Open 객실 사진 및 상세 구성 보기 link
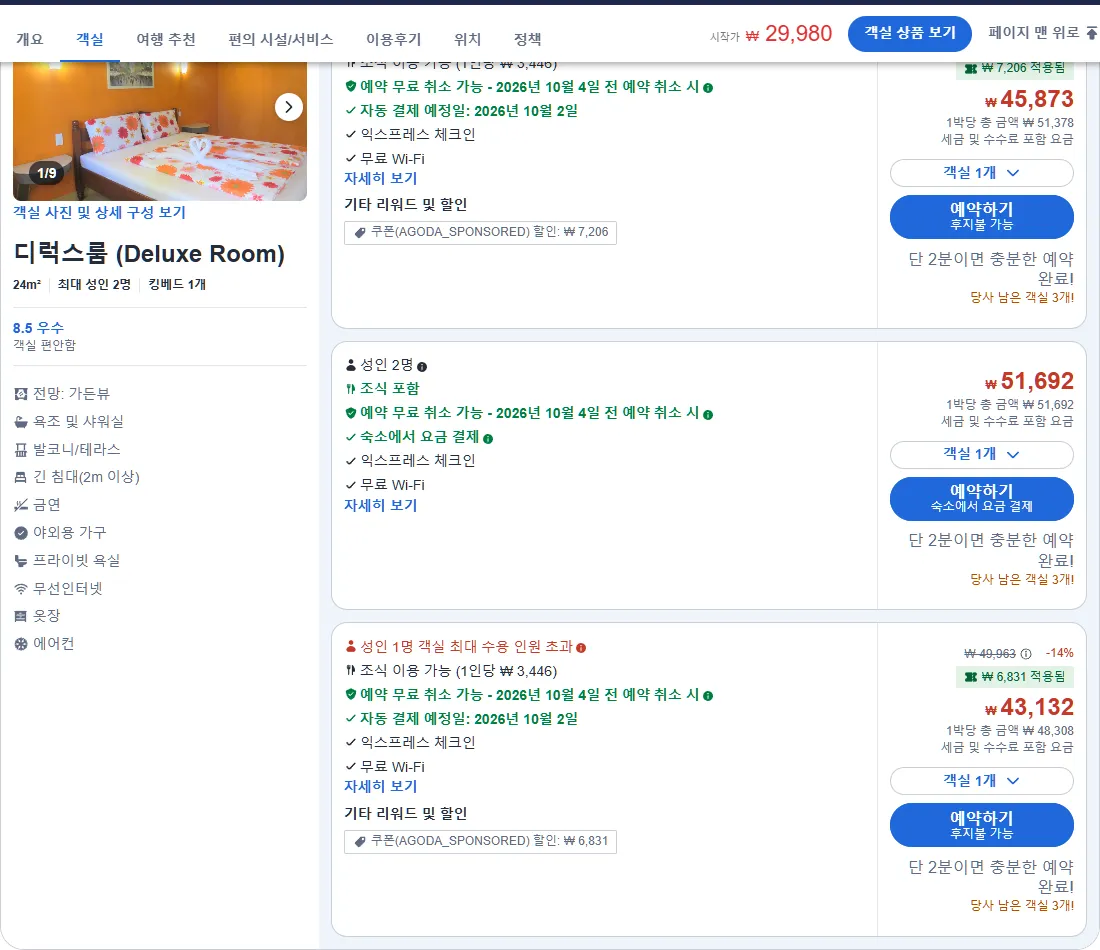 pos(99,213)
